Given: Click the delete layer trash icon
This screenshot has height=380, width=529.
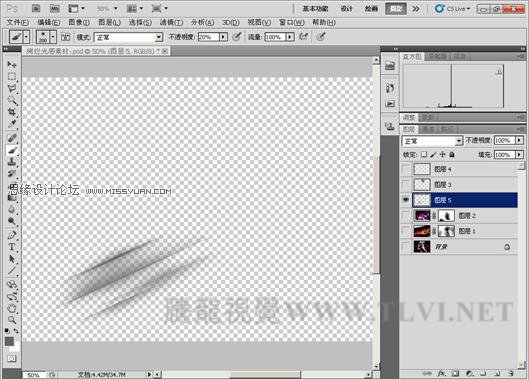Looking at the screenshot, I should coord(511,373).
